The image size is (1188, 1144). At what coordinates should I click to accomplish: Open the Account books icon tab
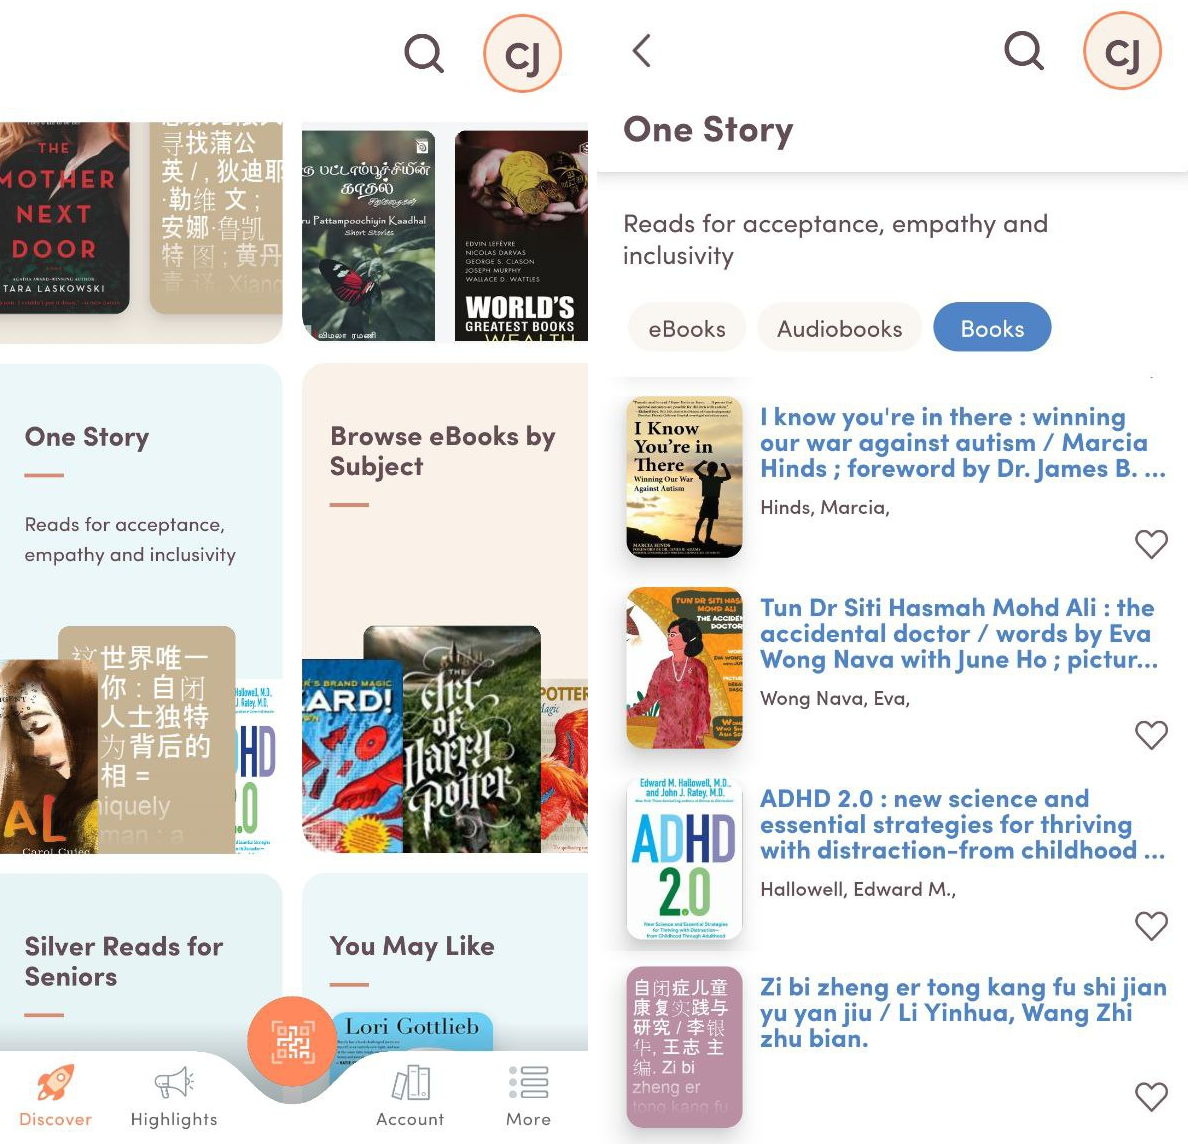[410, 1096]
